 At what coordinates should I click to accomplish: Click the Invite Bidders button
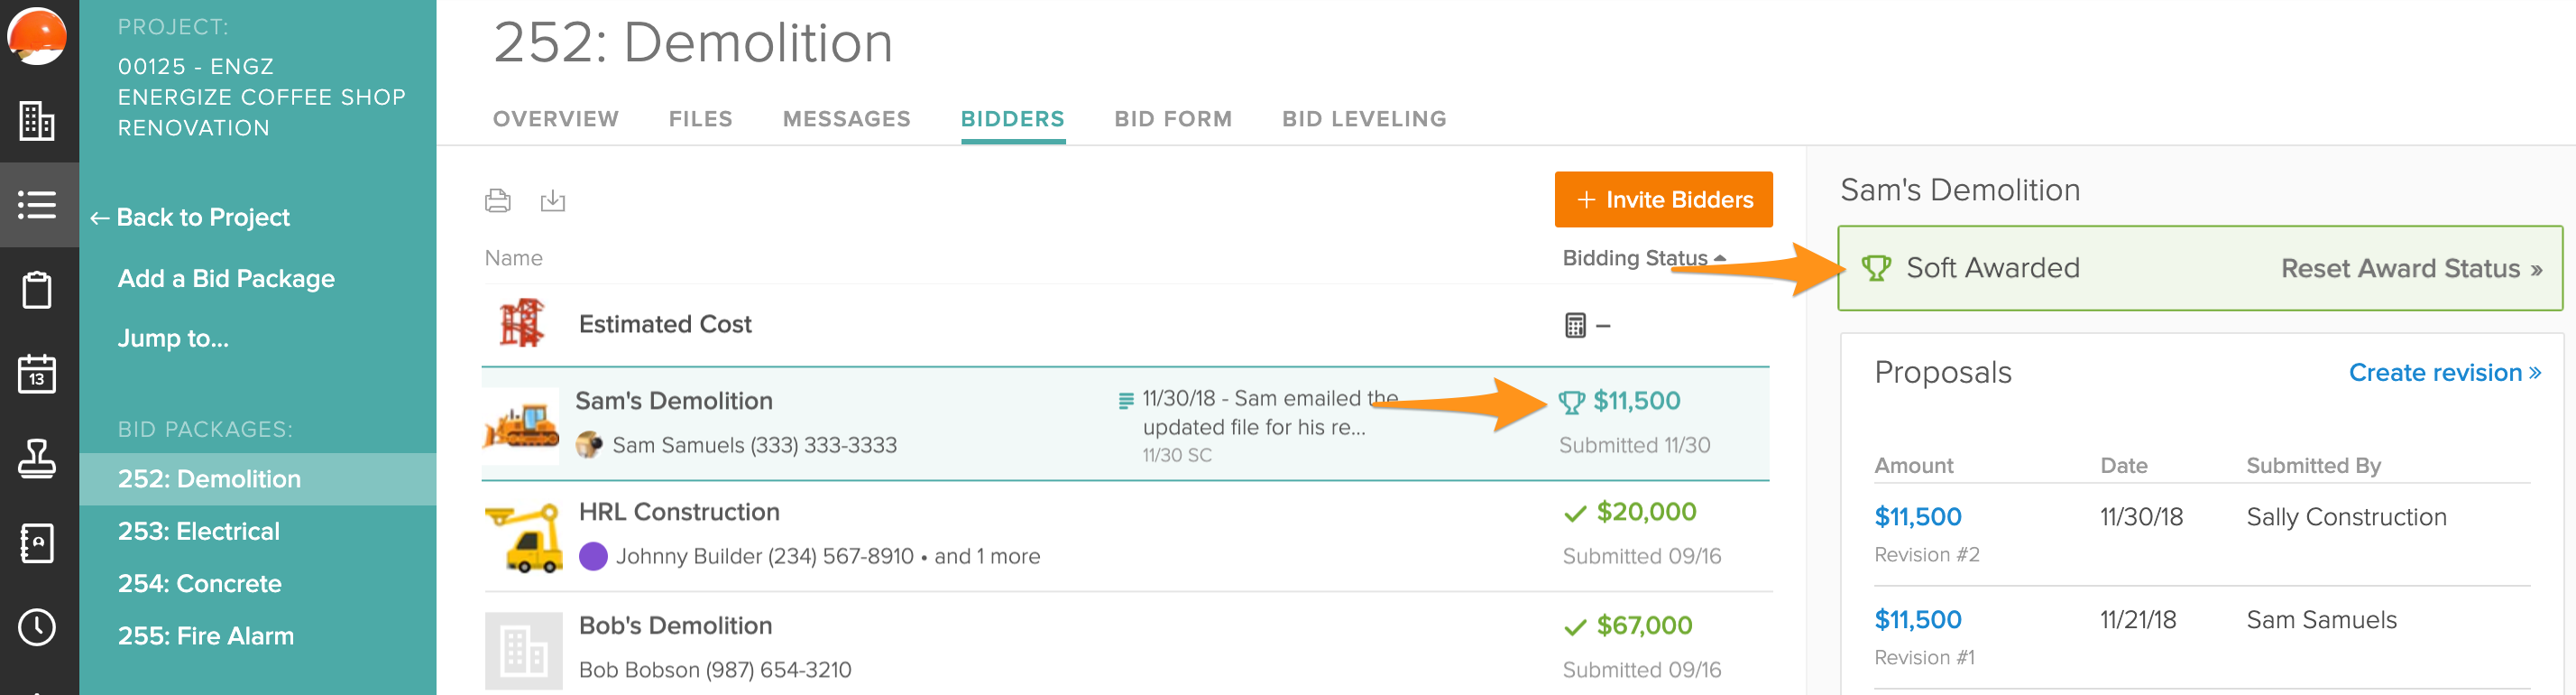[1663, 200]
